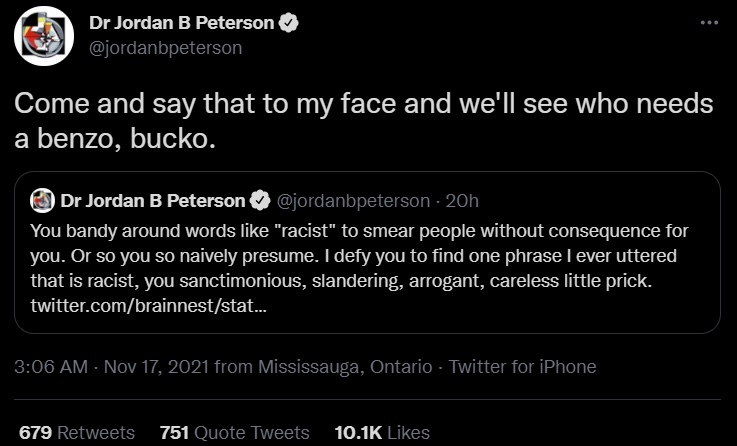Screen dimensions: 737x446
Task: Click the @jordanbpeterson handle in the quoted tweet
Action: (x=353, y=201)
